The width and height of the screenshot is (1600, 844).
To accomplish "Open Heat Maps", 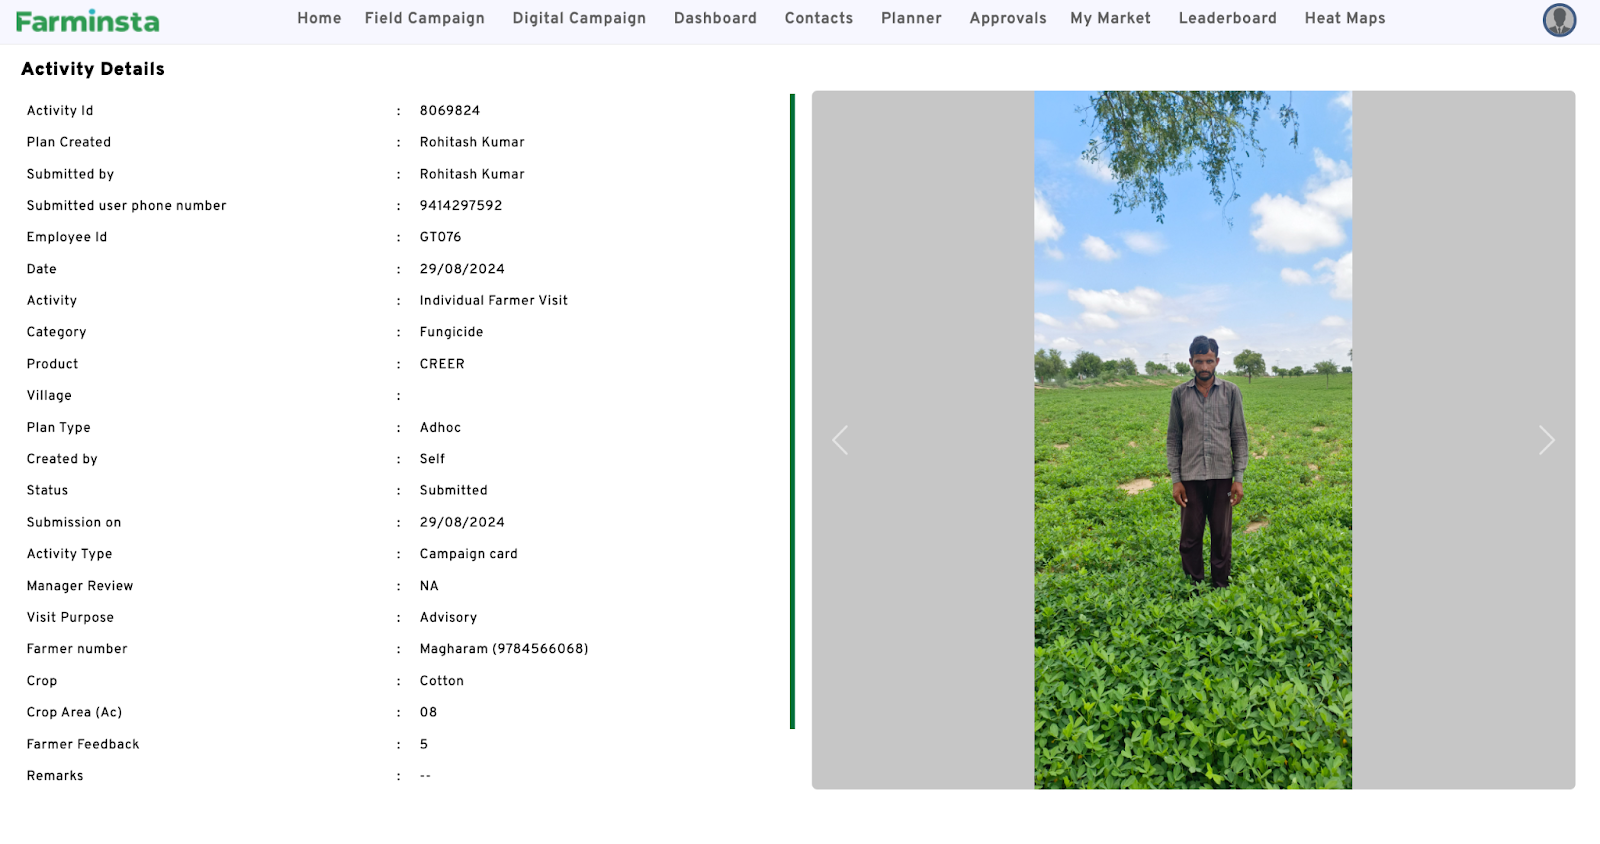I will point(1344,18).
